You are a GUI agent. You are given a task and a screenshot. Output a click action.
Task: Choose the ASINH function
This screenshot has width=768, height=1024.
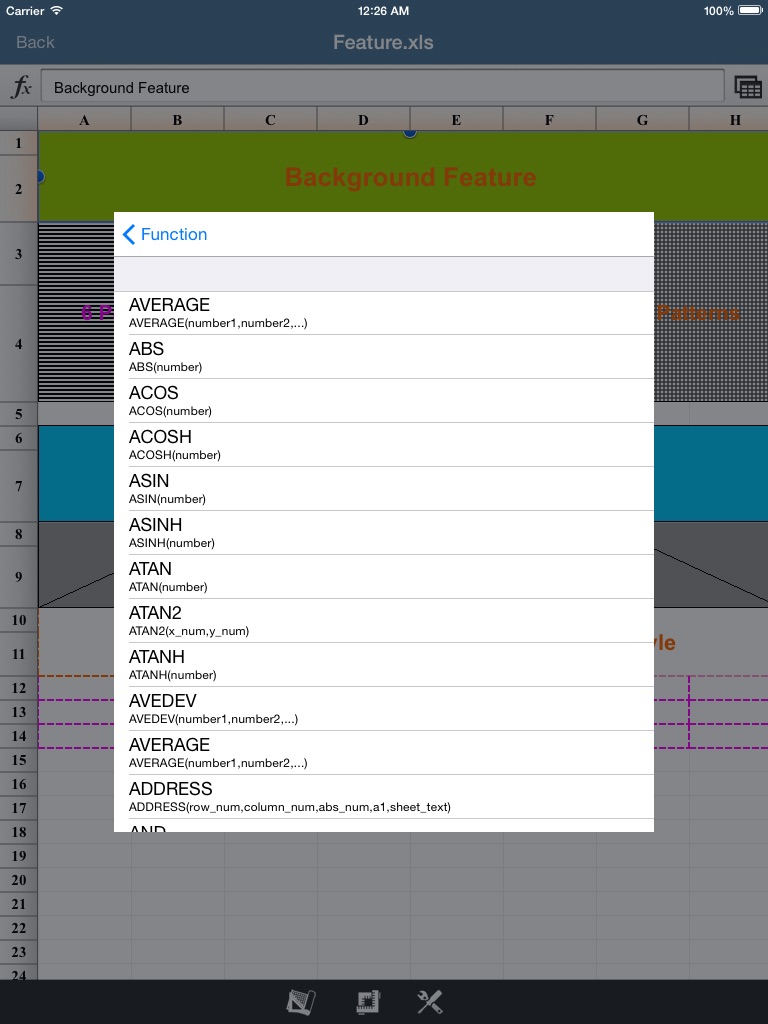click(x=384, y=533)
